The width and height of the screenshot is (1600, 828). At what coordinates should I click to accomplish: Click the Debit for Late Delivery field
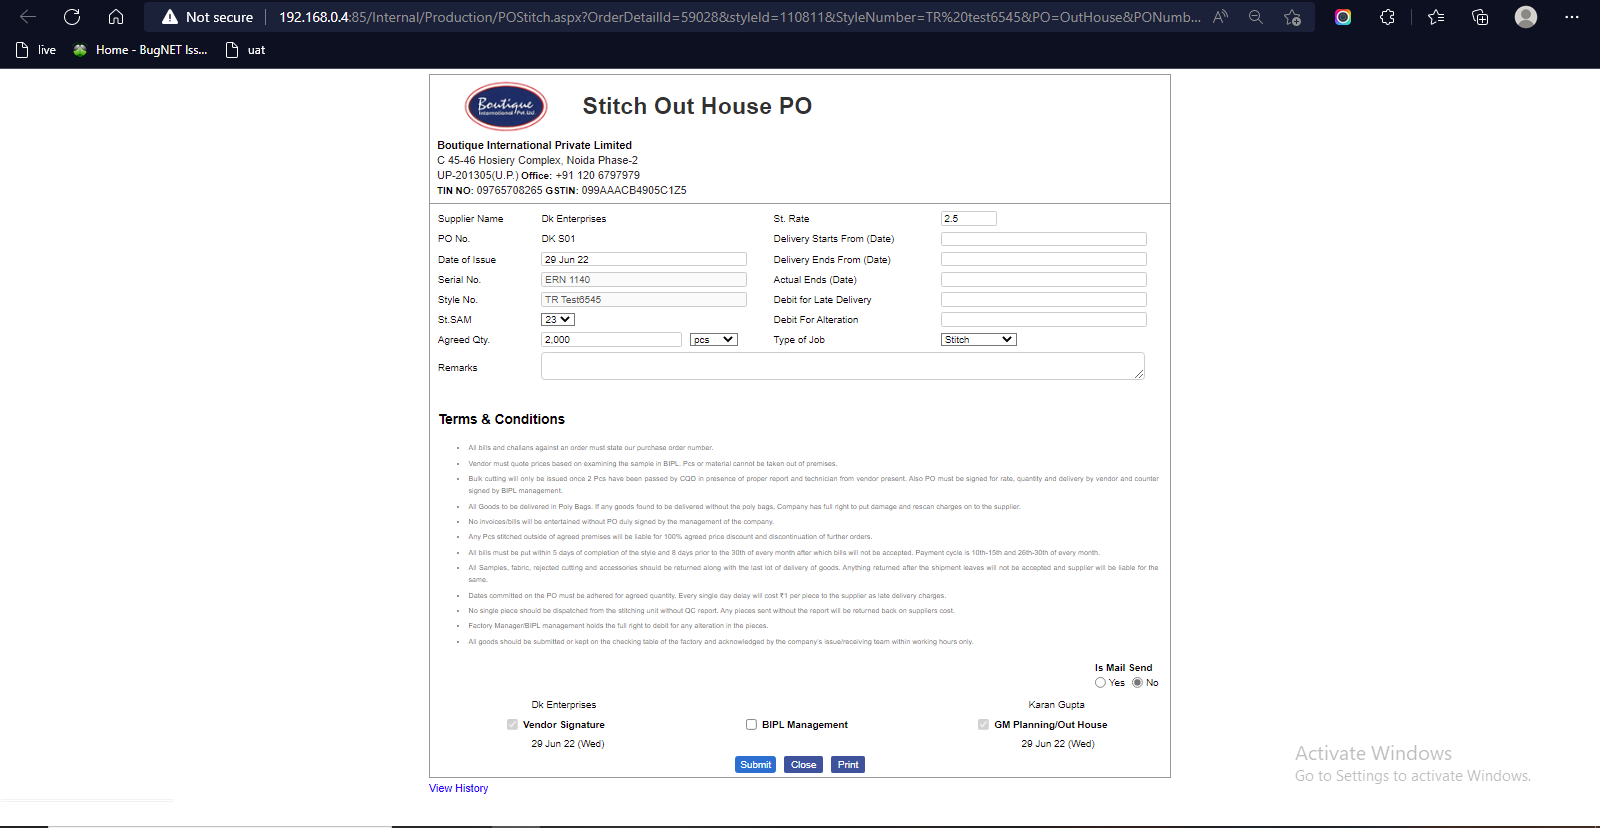[1044, 300]
